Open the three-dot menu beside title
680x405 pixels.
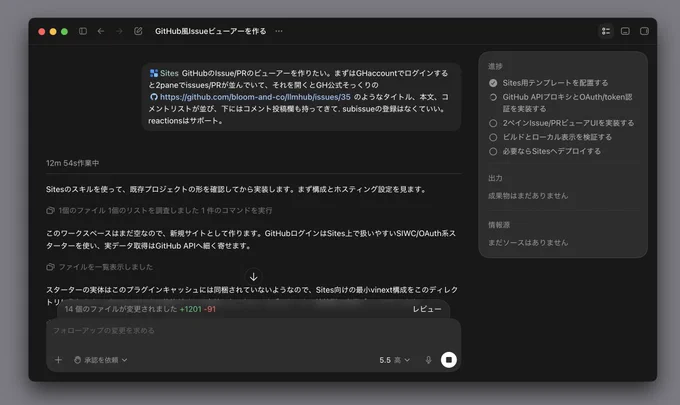coord(279,31)
